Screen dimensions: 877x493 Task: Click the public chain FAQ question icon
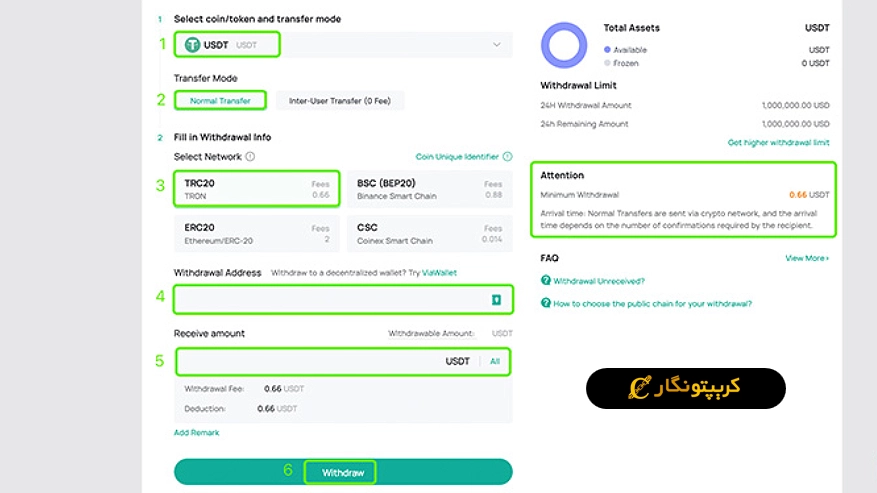pyautogui.click(x=546, y=303)
